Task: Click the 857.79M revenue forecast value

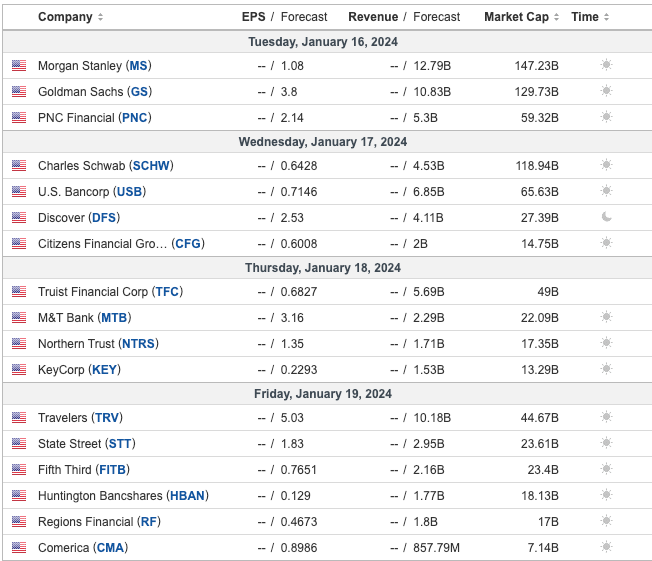Action: (x=437, y=548)
